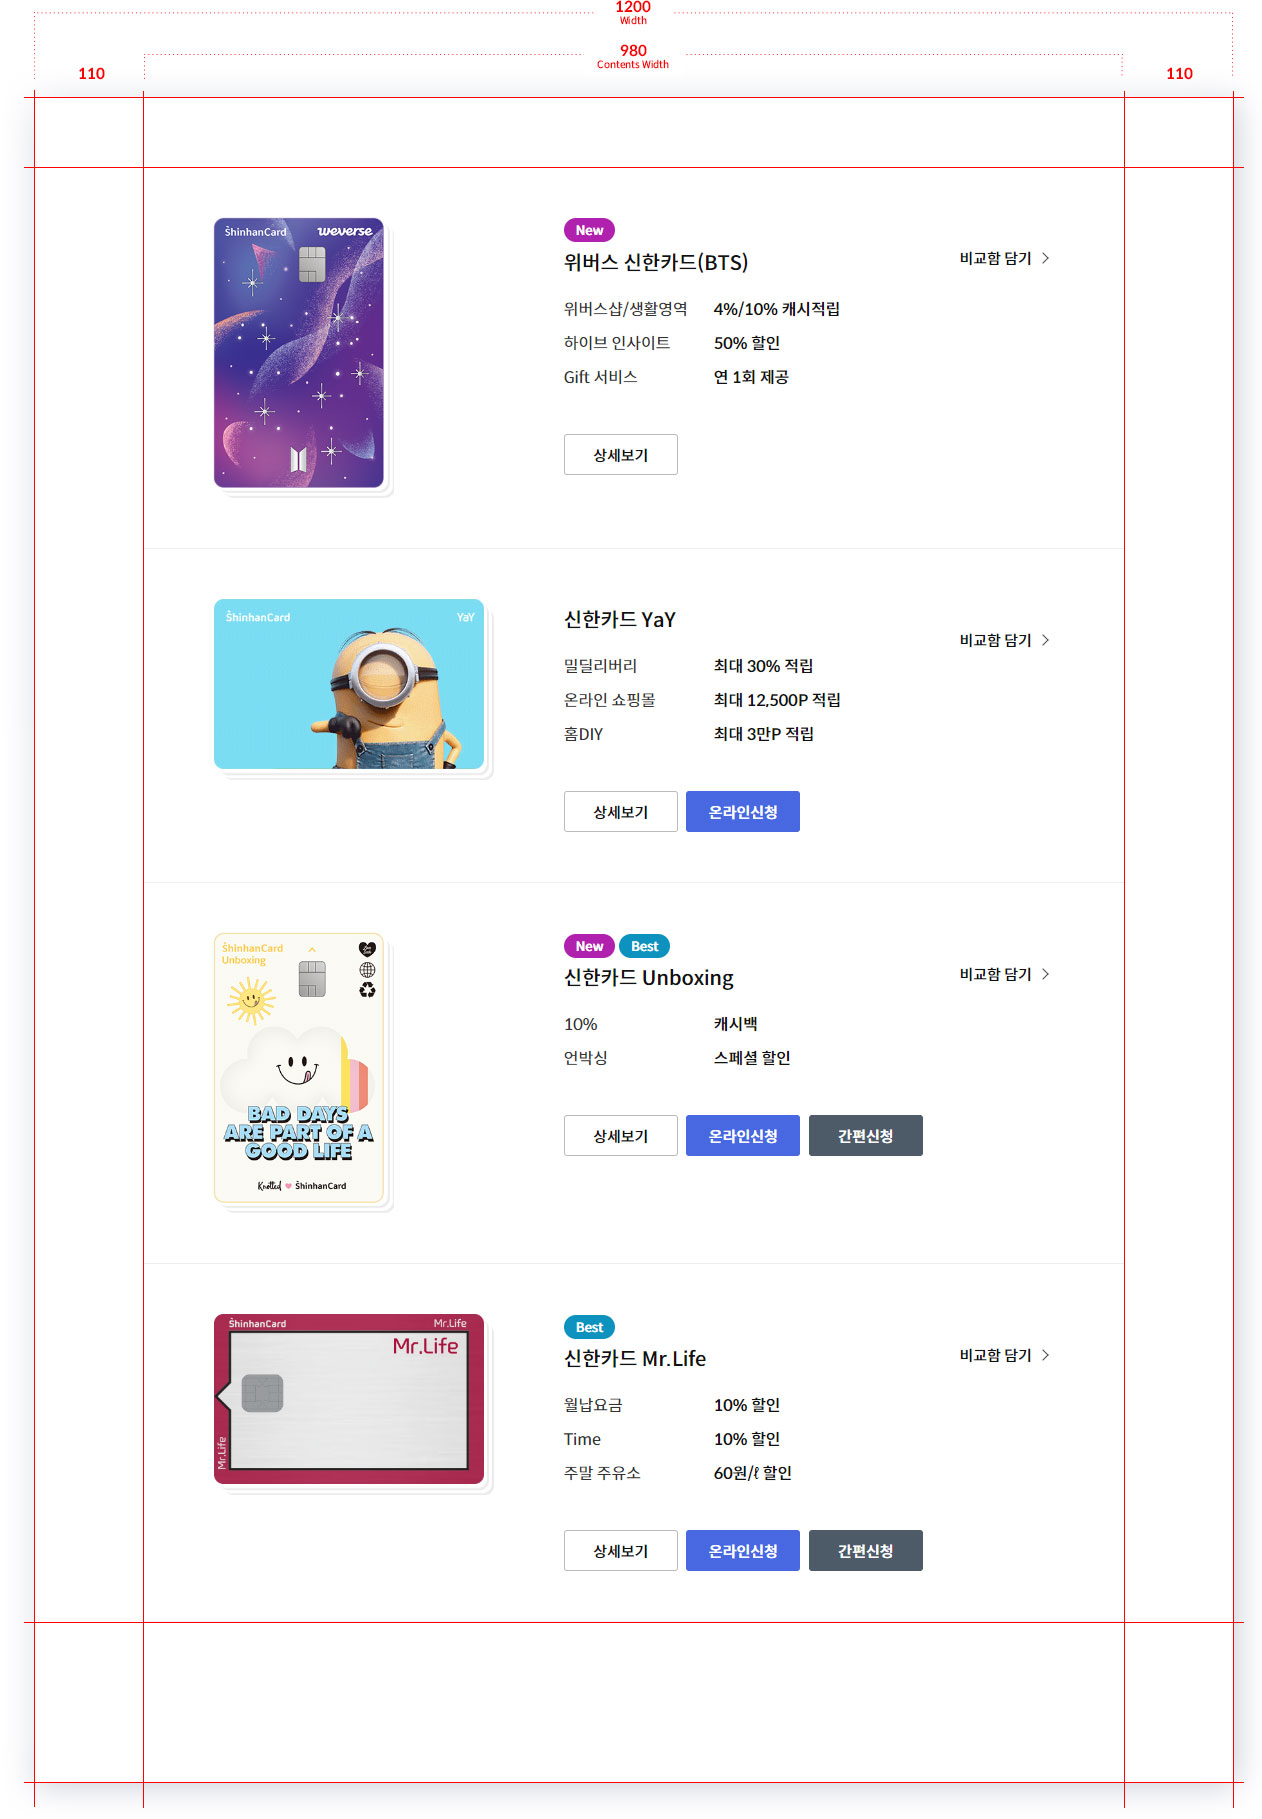Open the 위버스 BTS card image

tap(299, 353)
